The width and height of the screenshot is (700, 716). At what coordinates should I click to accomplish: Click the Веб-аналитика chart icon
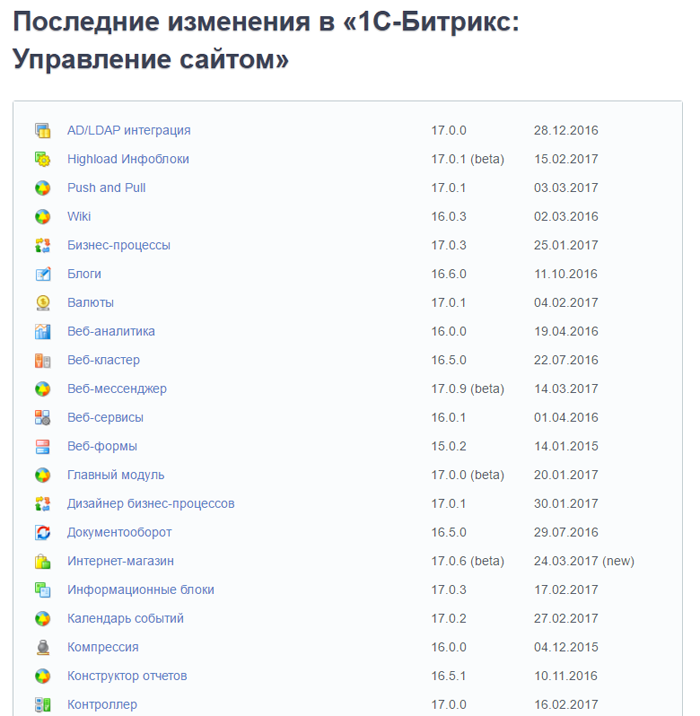point(43,332)
